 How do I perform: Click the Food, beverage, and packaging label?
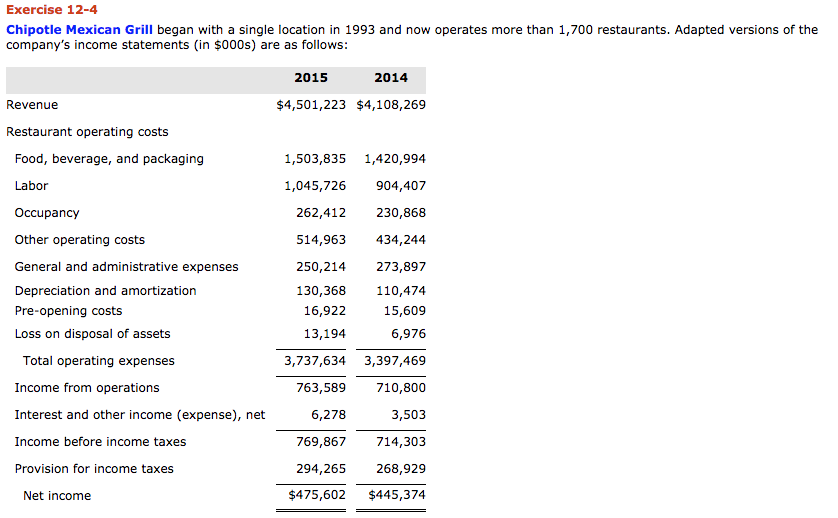click(x=109, y=159)
